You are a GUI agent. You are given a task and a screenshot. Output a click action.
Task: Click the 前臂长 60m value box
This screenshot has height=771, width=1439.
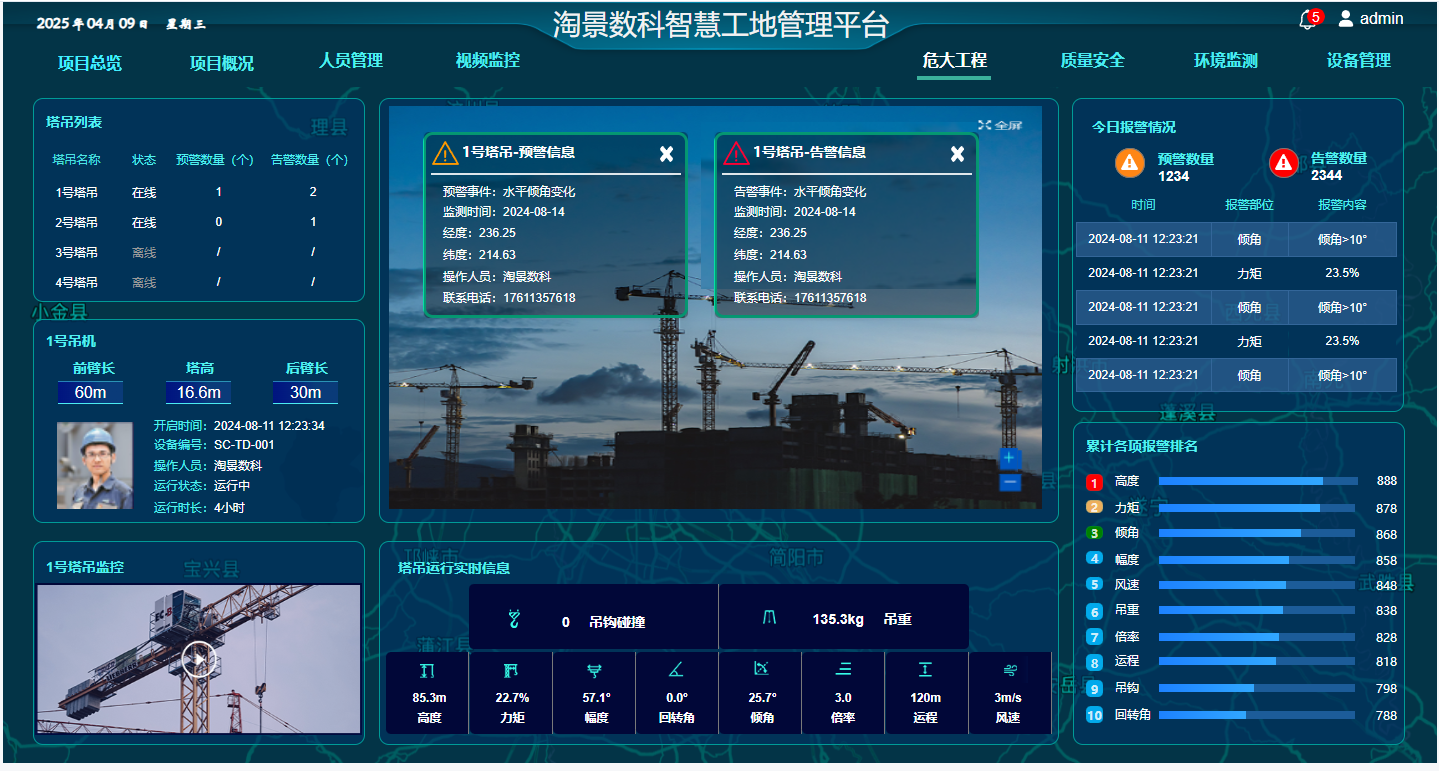pyautogui.click(x=90, y=392)
